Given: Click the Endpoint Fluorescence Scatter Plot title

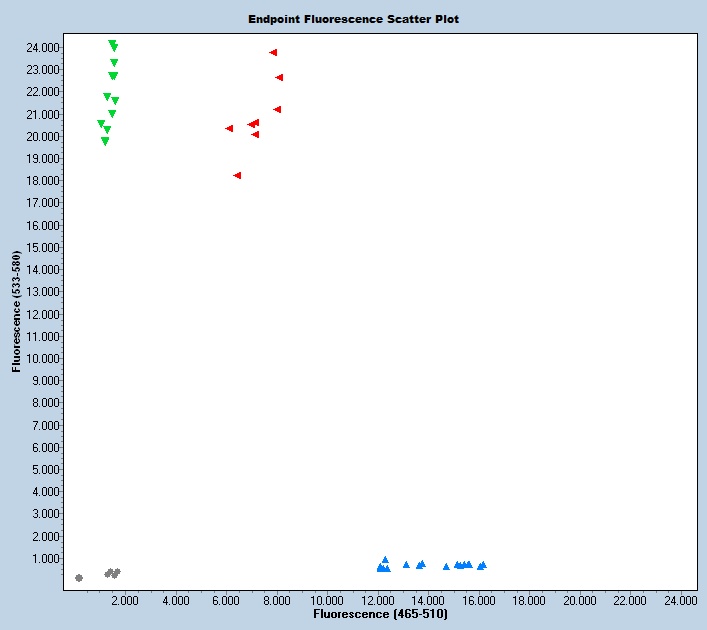Looking at the screenshot, I should click(355, 19).
